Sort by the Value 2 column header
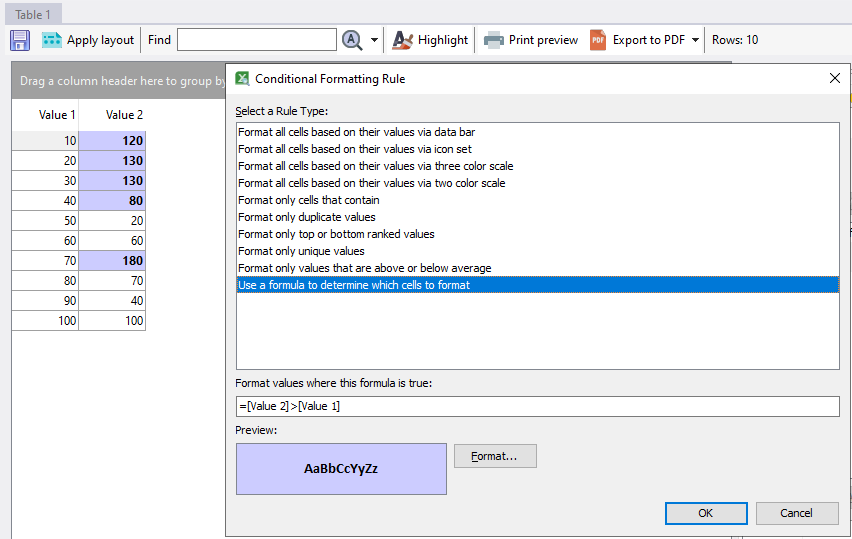 click(x=124, y=115)
